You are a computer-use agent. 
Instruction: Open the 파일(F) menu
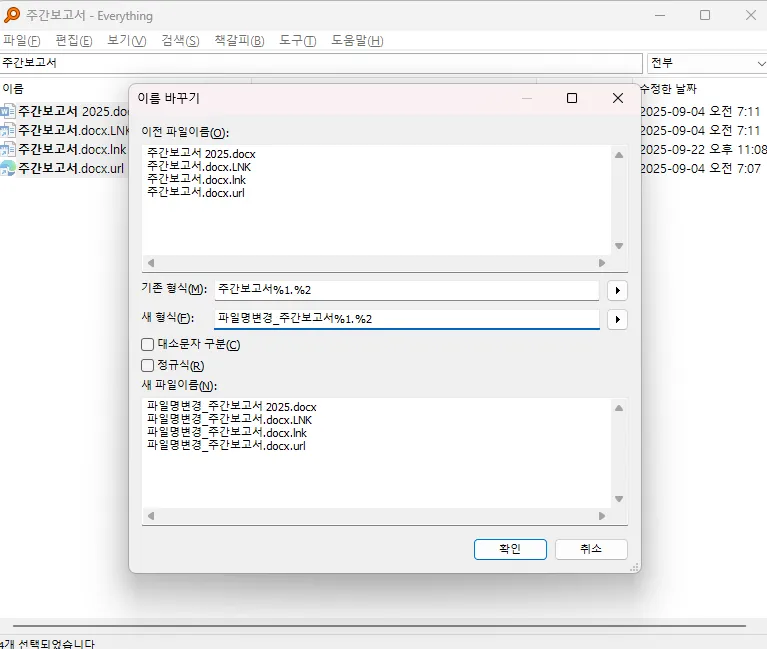22,41
